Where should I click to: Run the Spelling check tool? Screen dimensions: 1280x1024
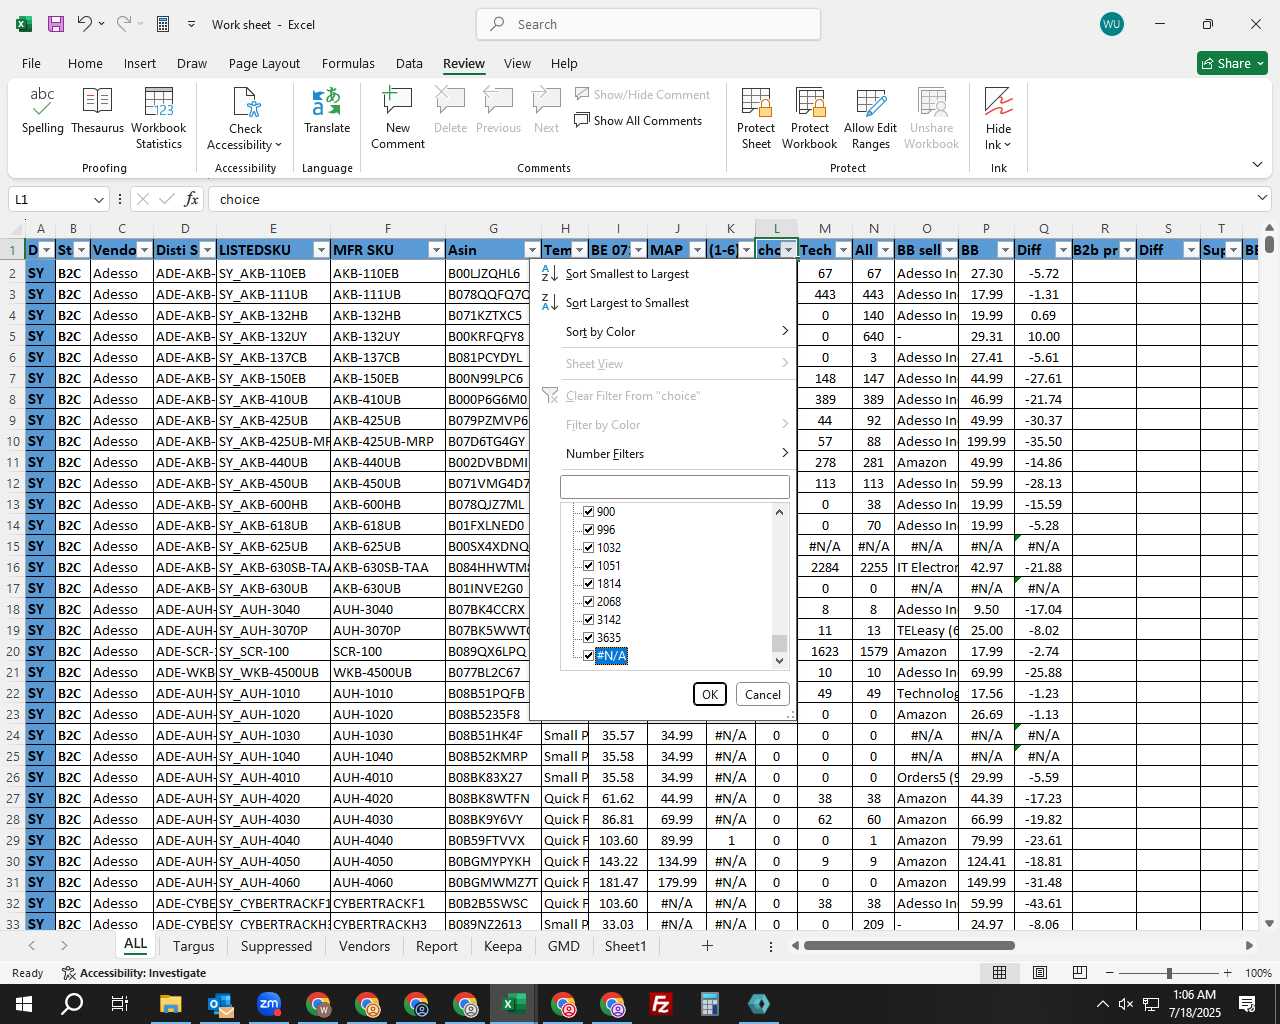tap(42, 111)
